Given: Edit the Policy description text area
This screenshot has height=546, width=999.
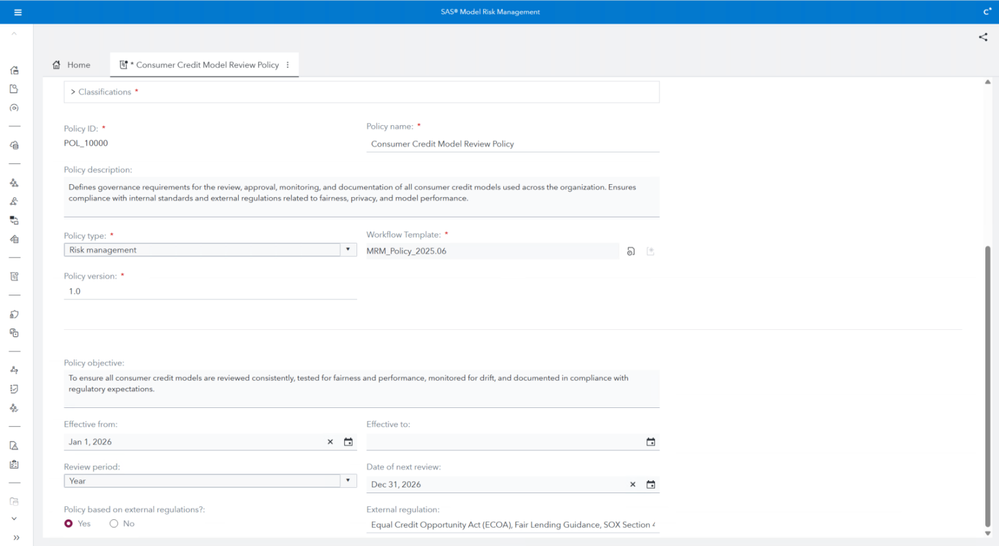Looking at the screenshot, I should coord(361,197).
